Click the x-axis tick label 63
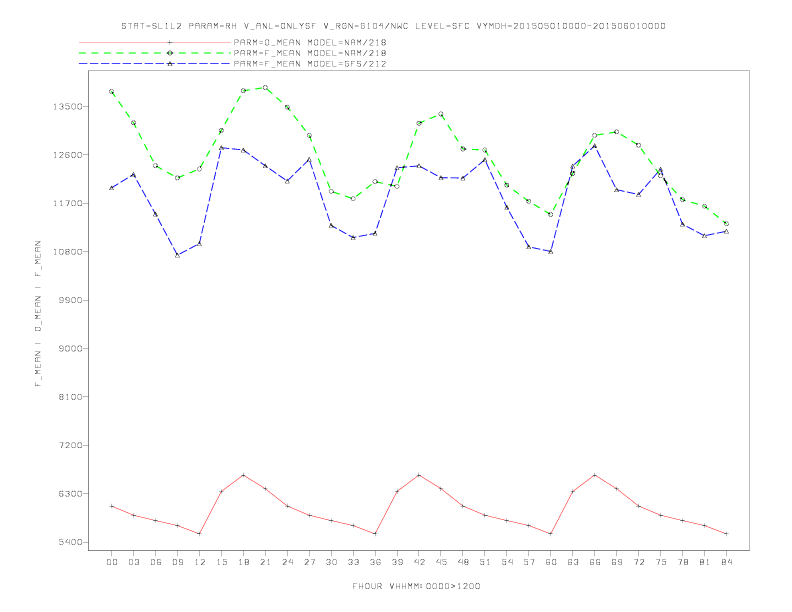 (573, 562)
